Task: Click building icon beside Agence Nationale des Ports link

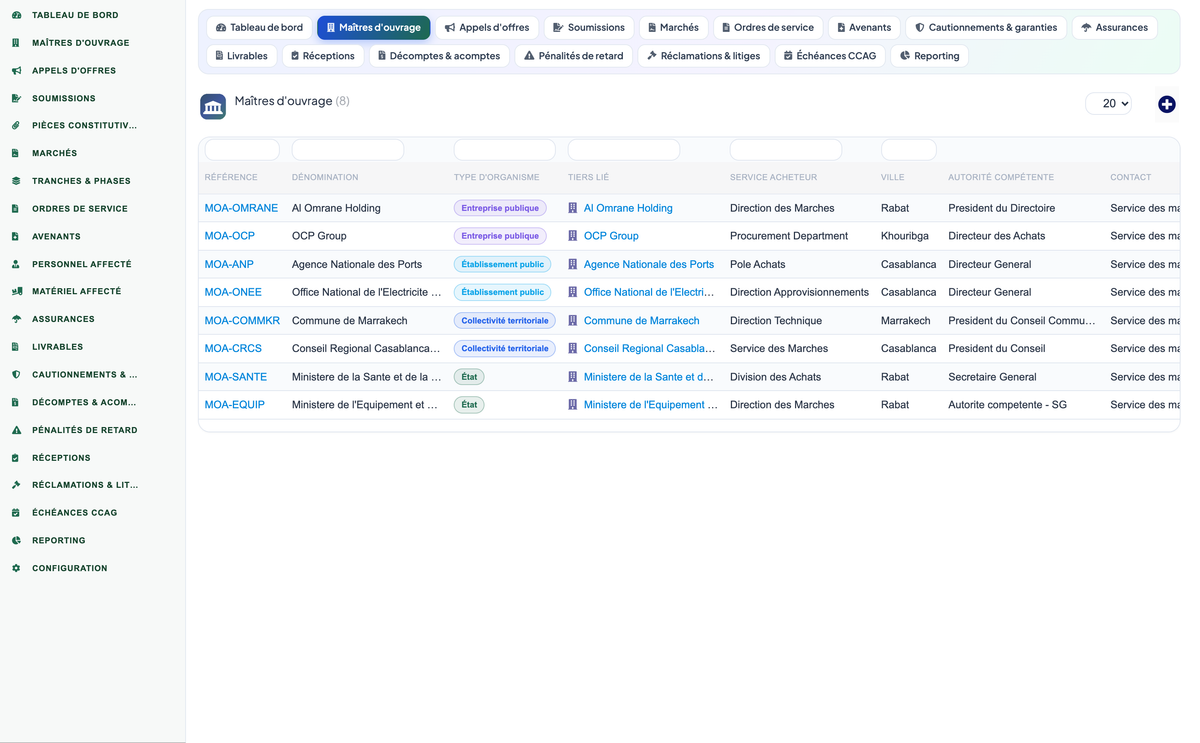Action: (x=573, y=264)
